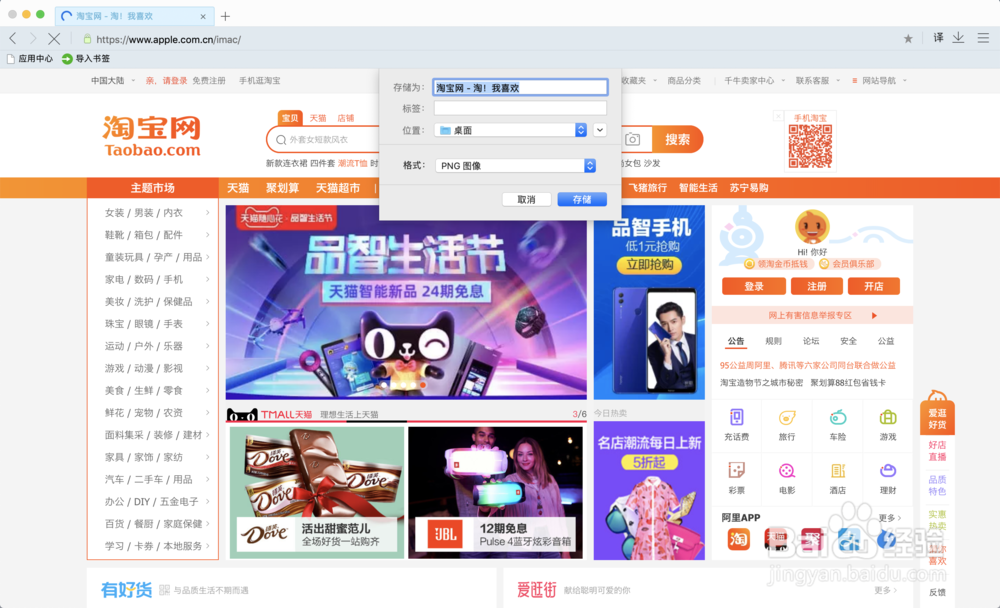
Task: Click the 登录 button
Action: (x=754, y=286)
